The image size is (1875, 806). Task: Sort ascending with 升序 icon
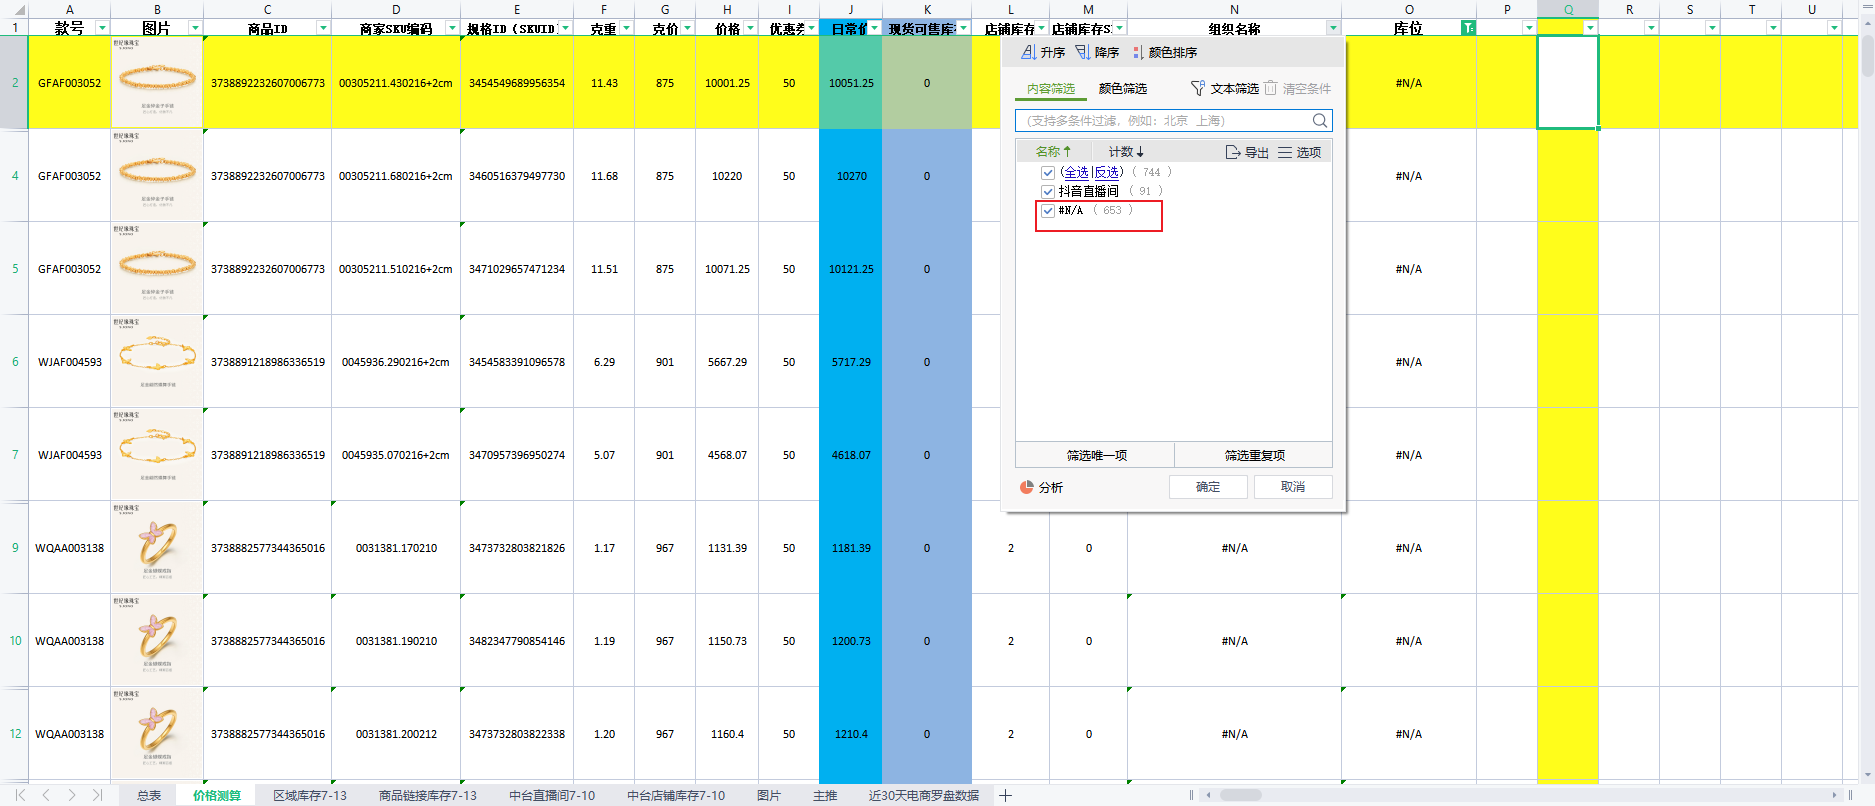click(1028, 52)
